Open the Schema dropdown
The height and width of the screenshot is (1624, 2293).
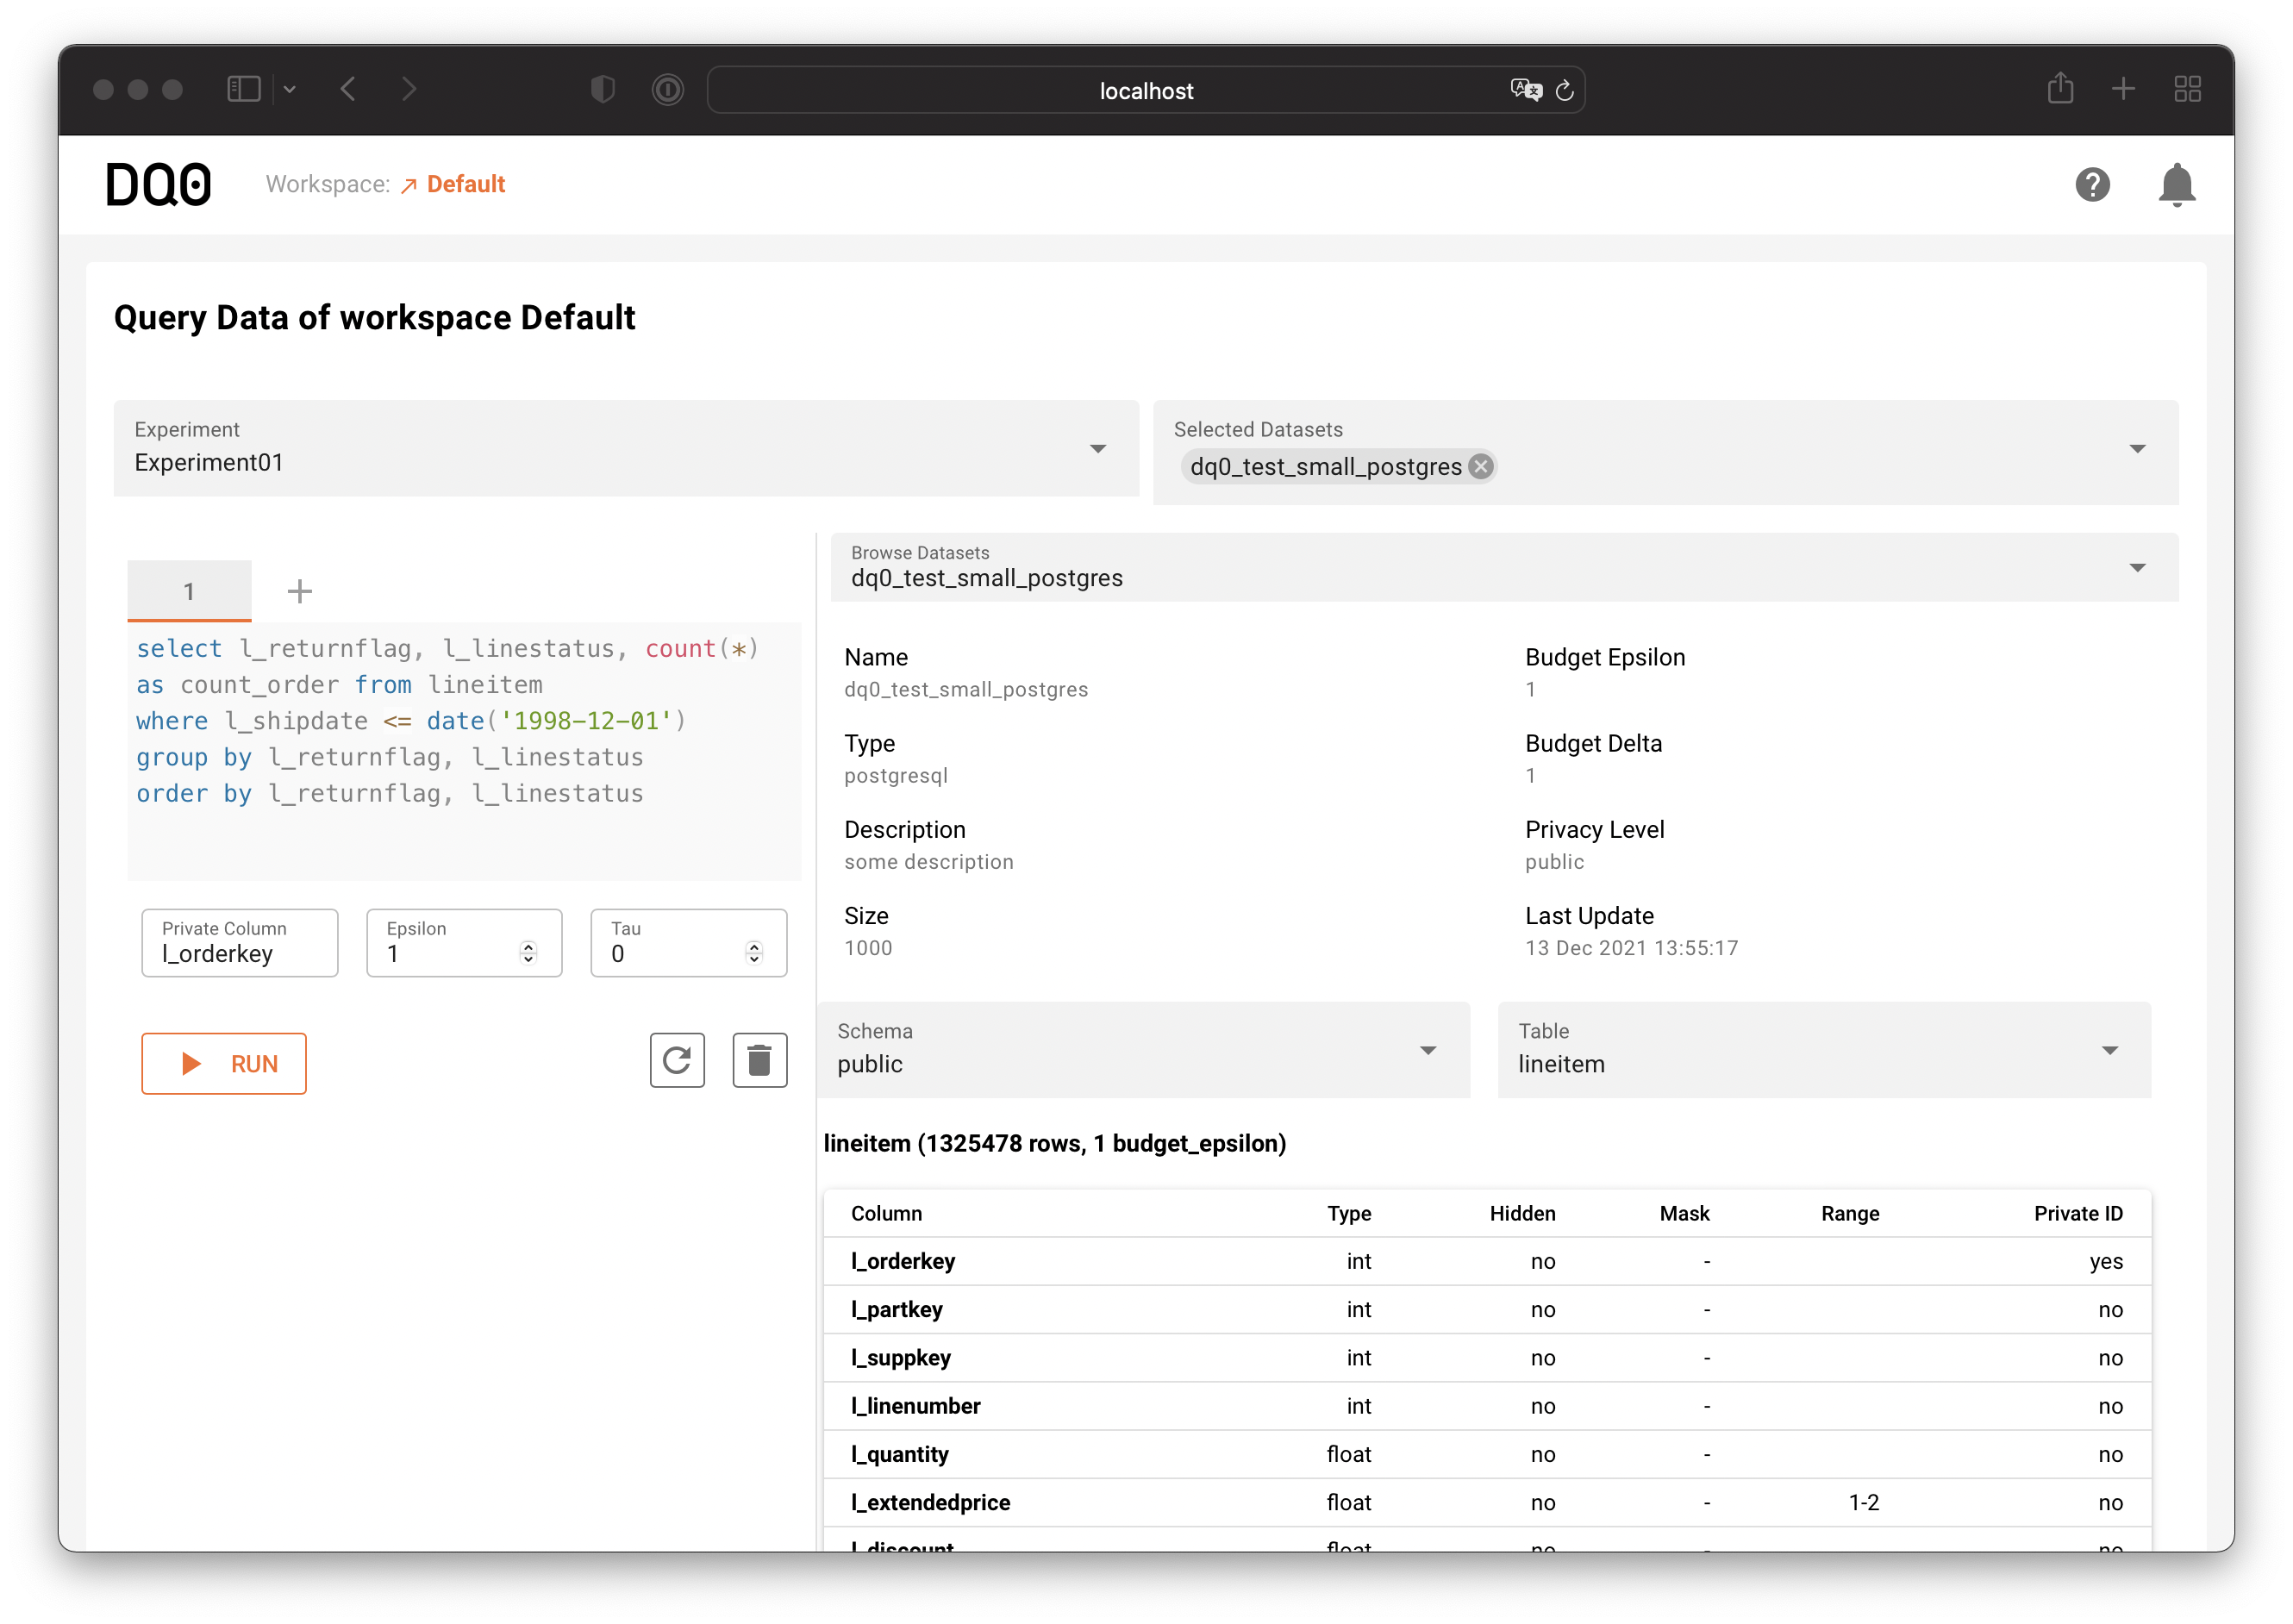[1143, 1049]
